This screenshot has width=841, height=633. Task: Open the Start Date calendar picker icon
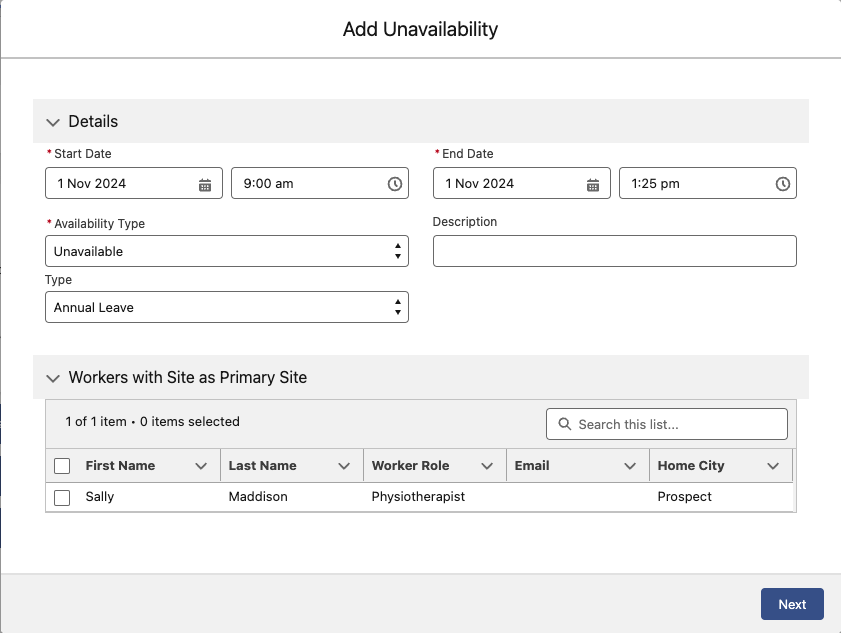[205, 184]
